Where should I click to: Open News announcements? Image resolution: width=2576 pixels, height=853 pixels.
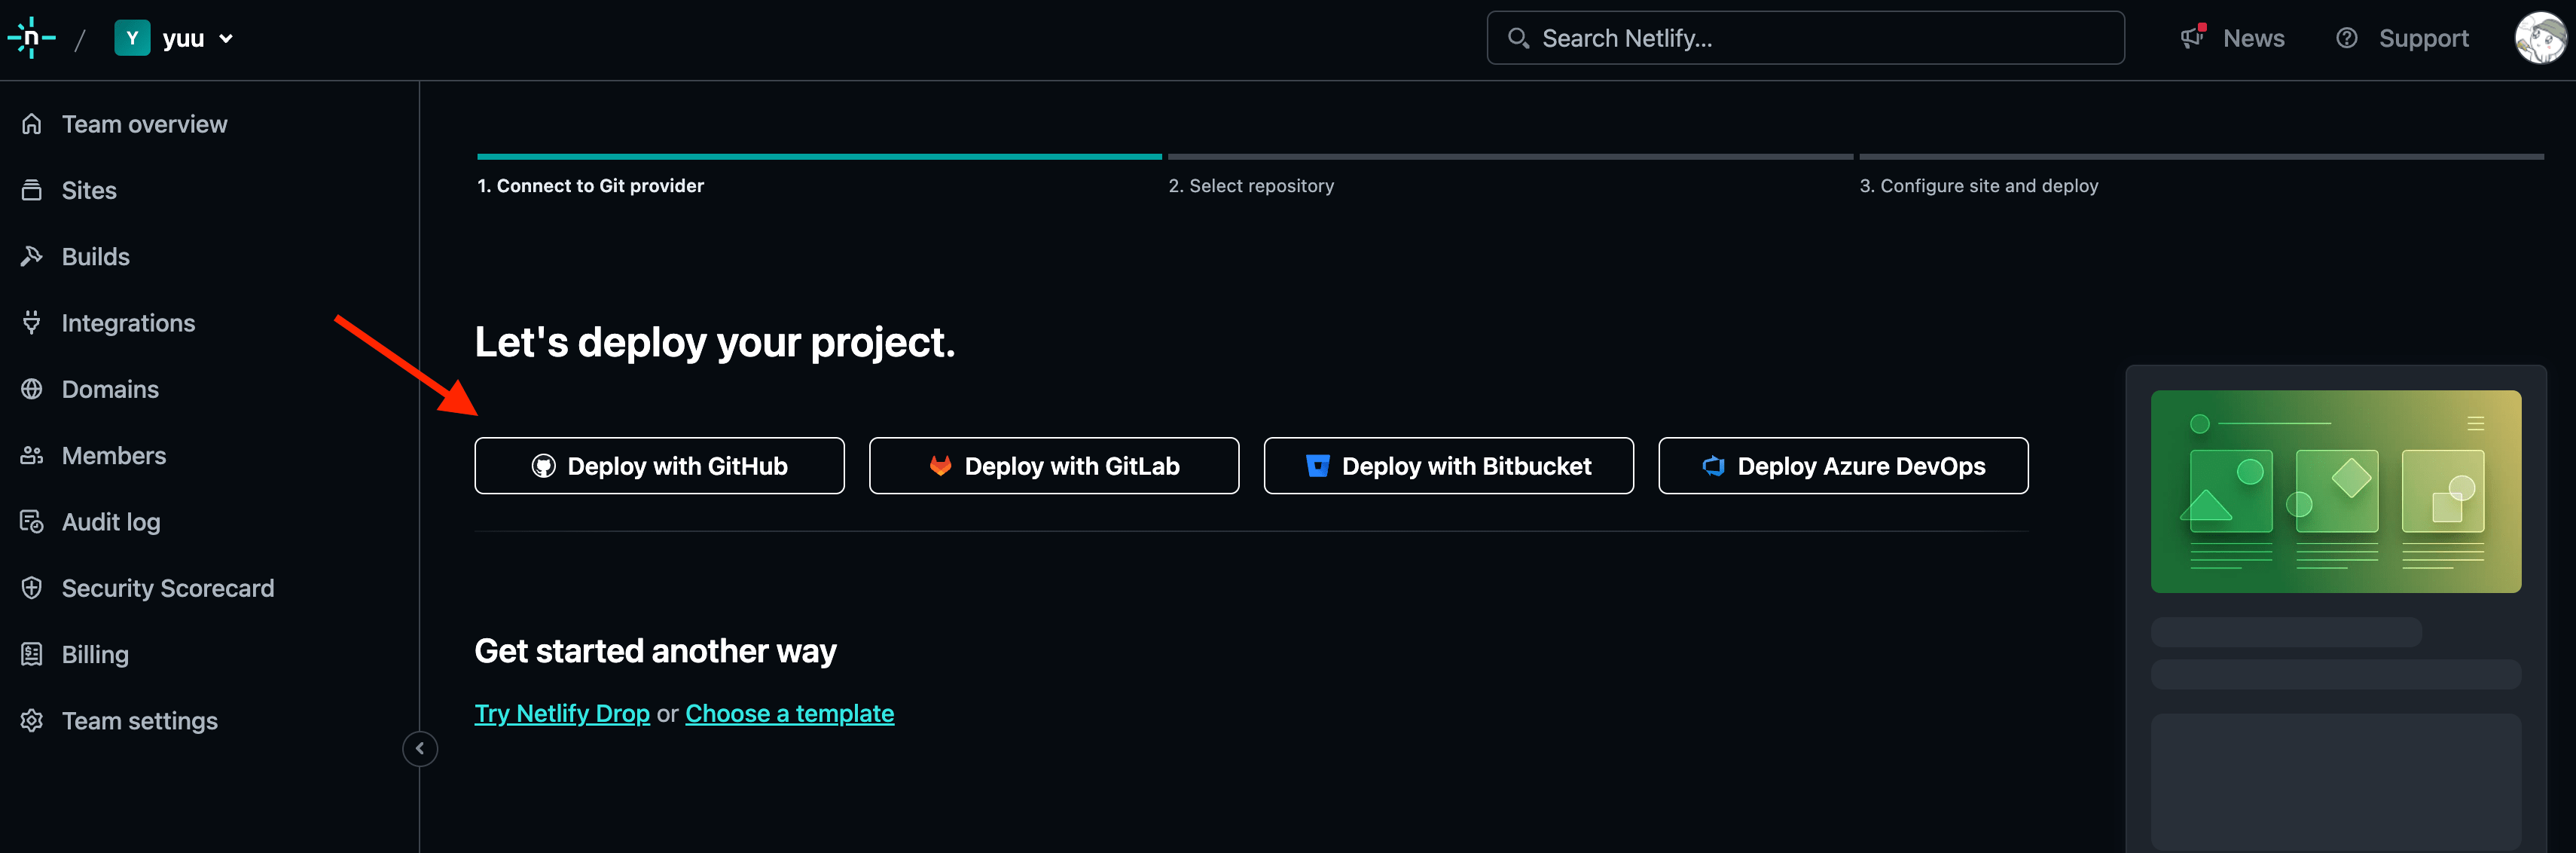click(2232, 38)
